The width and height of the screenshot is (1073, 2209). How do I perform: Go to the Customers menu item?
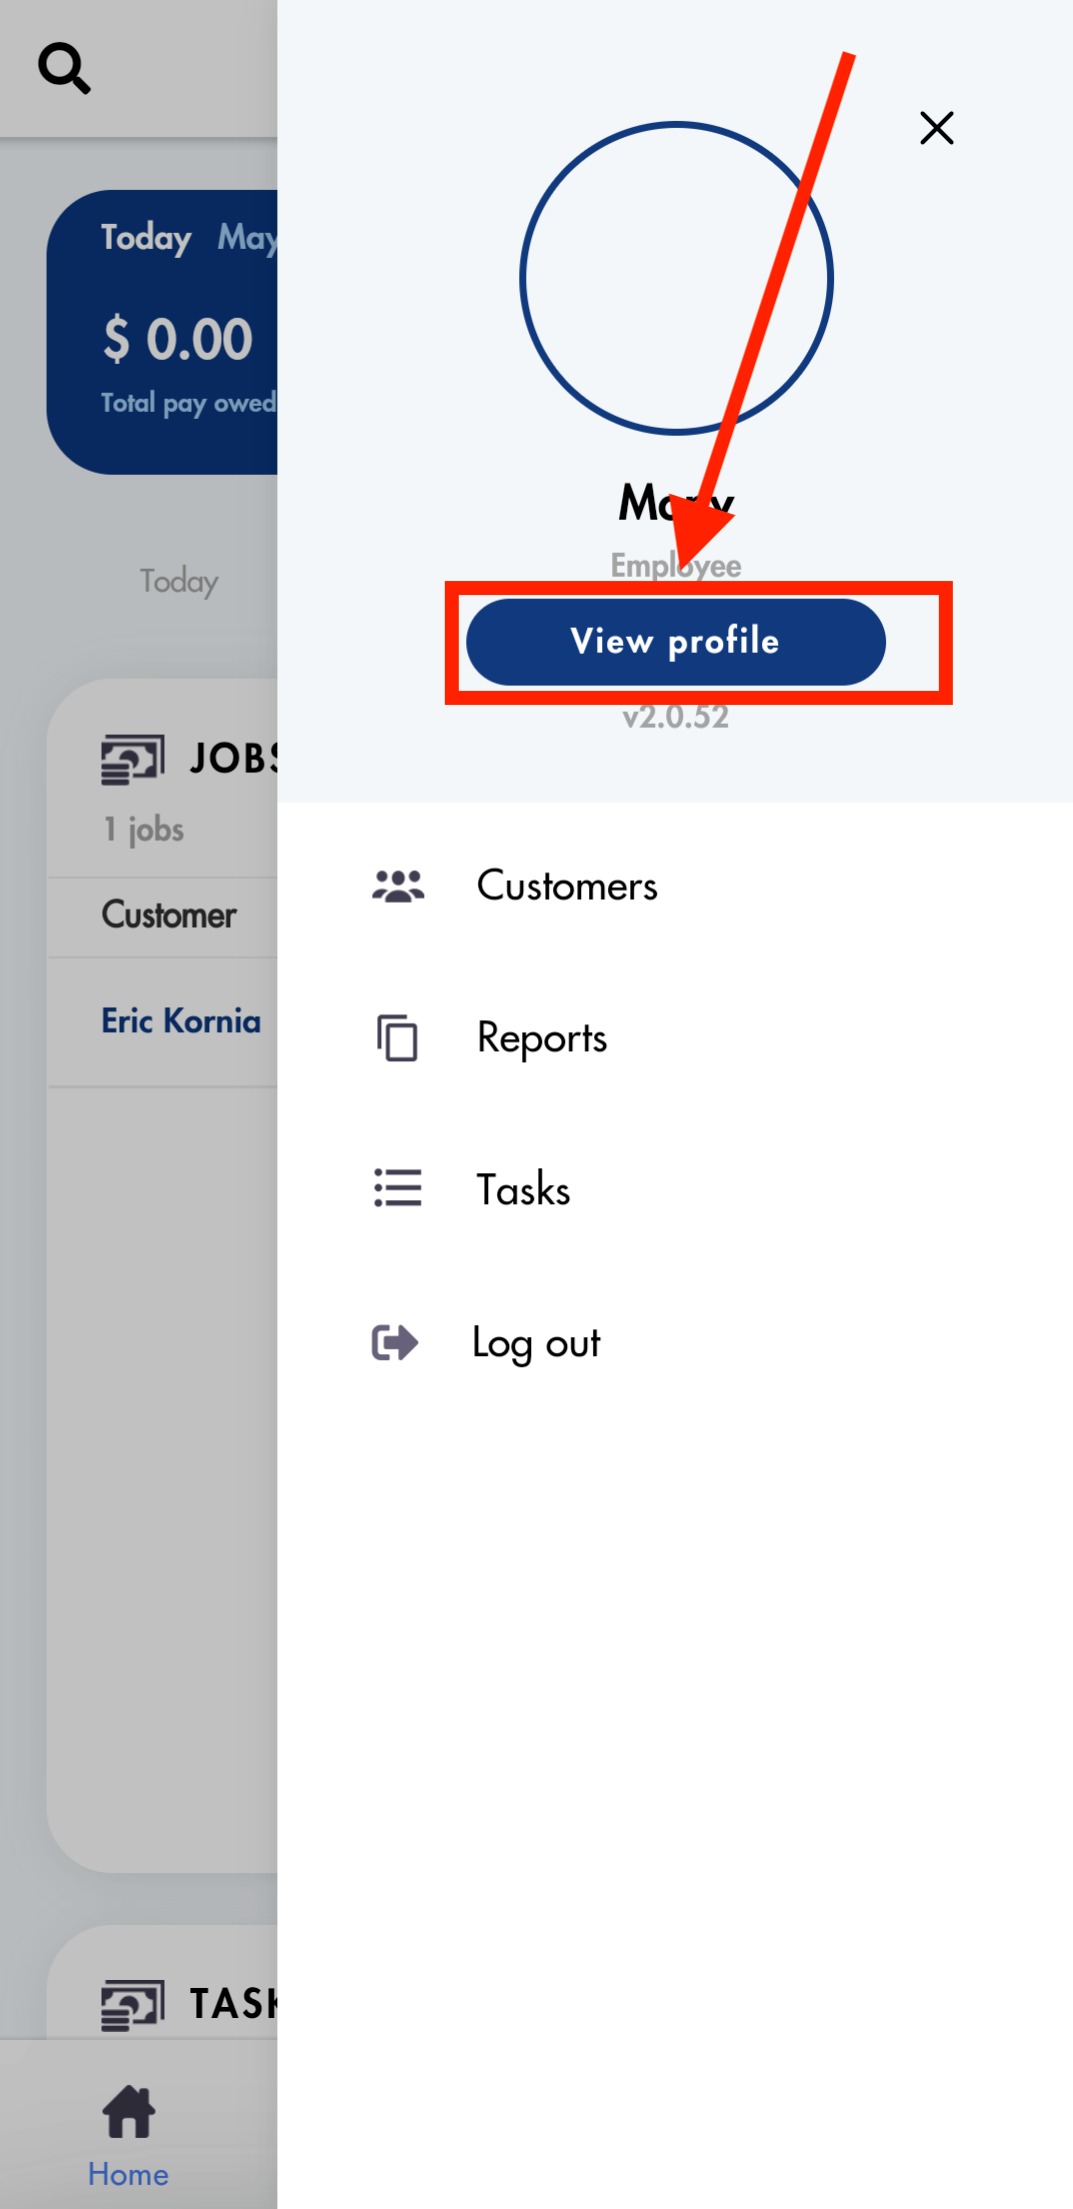coord(567,886)
